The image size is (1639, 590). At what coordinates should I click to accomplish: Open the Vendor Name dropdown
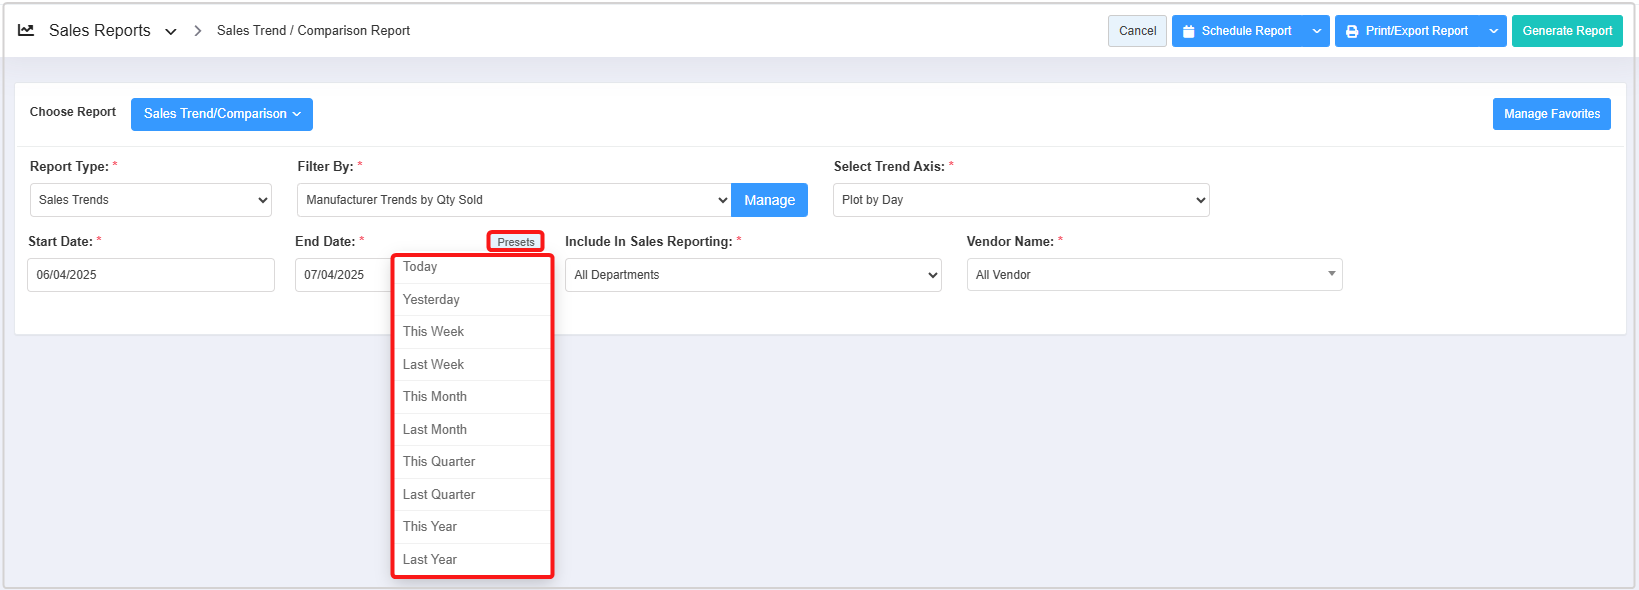(x=1154, y=275)
